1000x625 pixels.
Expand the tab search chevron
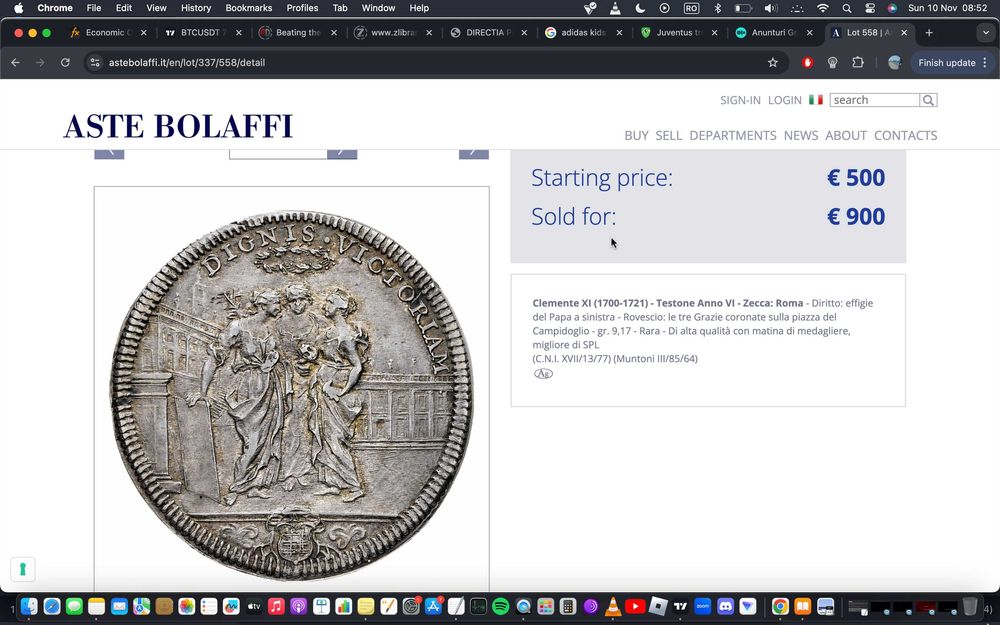985,33
